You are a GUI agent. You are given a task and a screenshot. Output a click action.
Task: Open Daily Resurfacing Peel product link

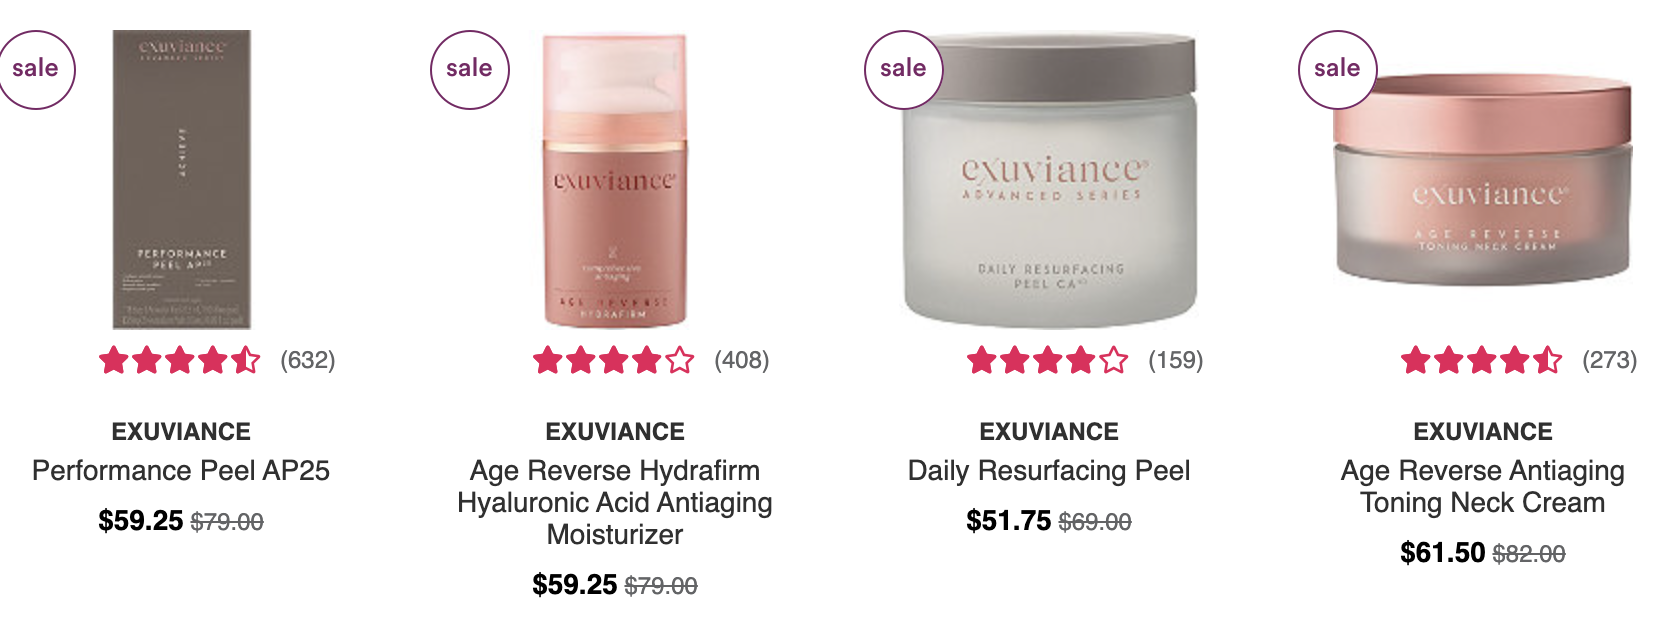point(1049,470)
